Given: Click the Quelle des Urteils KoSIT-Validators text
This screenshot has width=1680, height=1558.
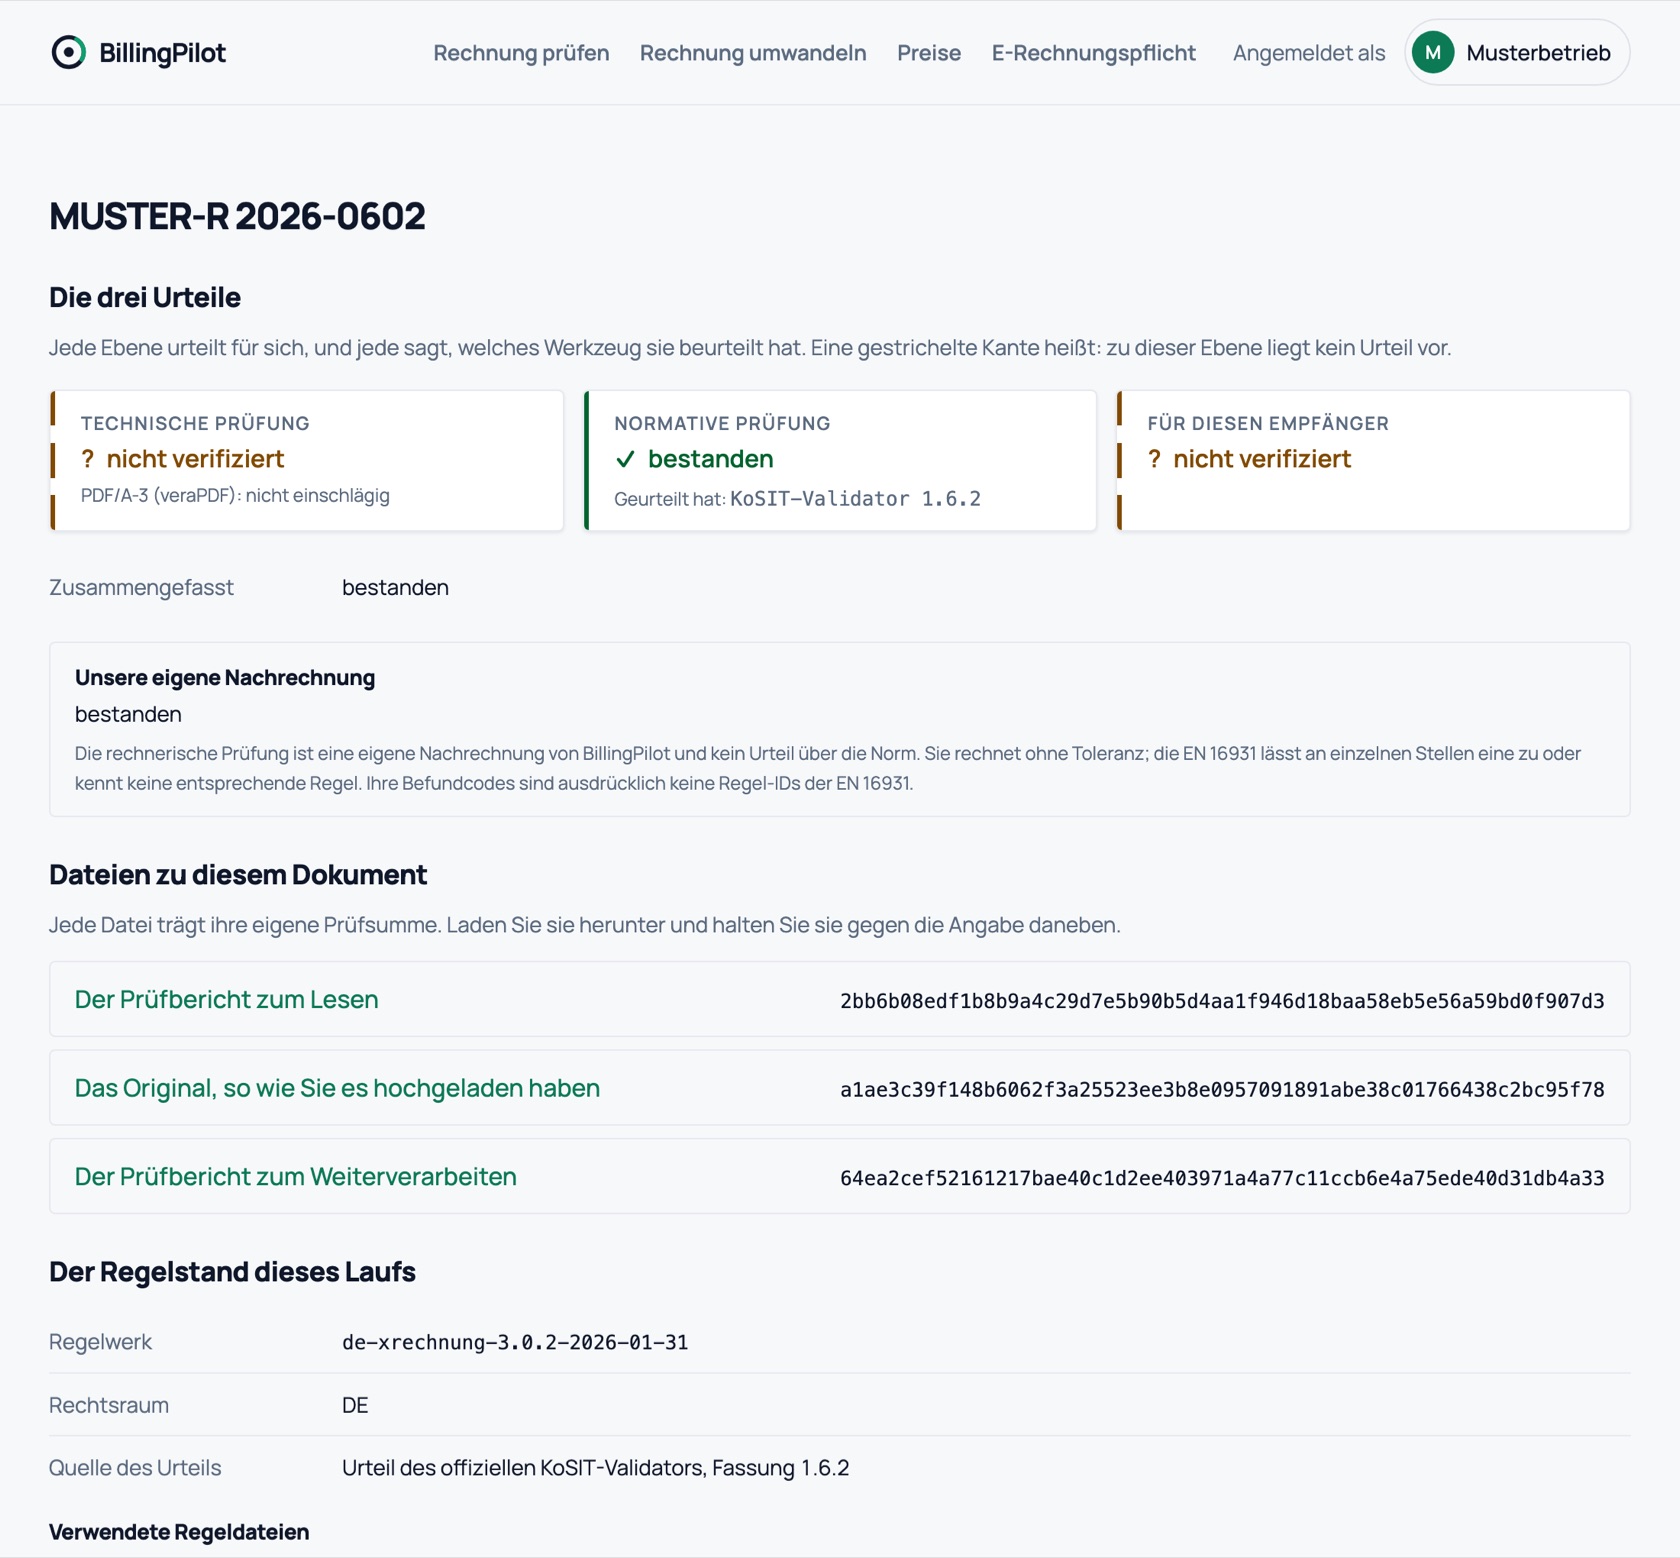Looking at the screenshot, I should [x=595, y=1468].
